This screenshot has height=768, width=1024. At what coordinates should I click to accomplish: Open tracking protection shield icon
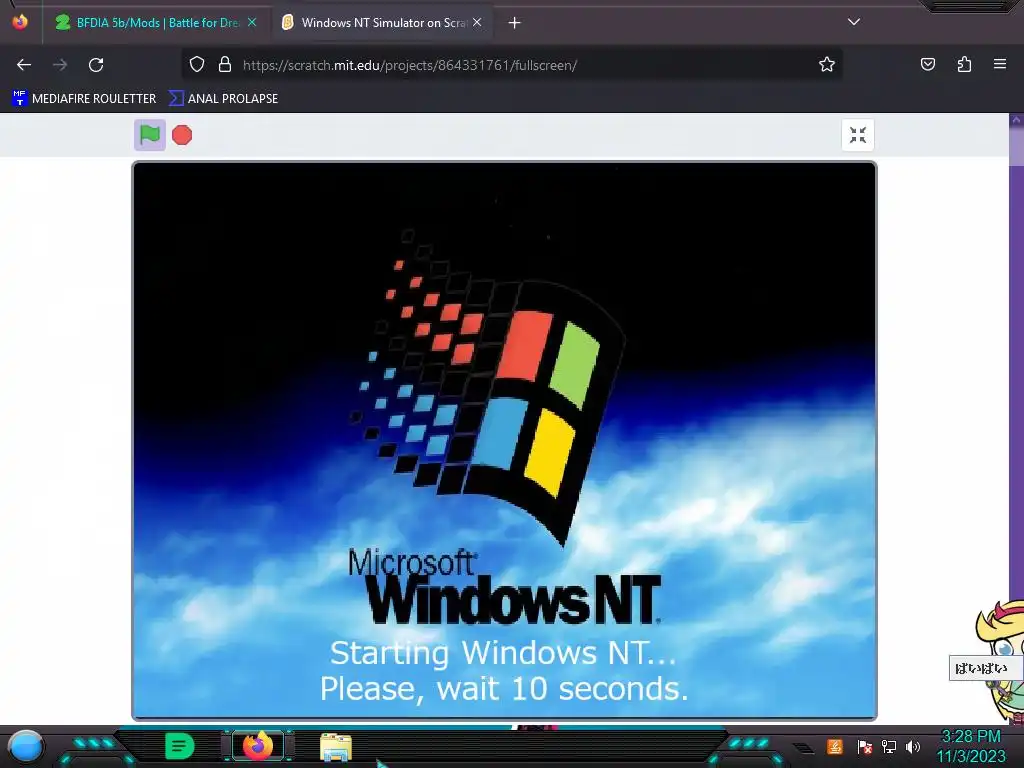(x=197, y=65)
